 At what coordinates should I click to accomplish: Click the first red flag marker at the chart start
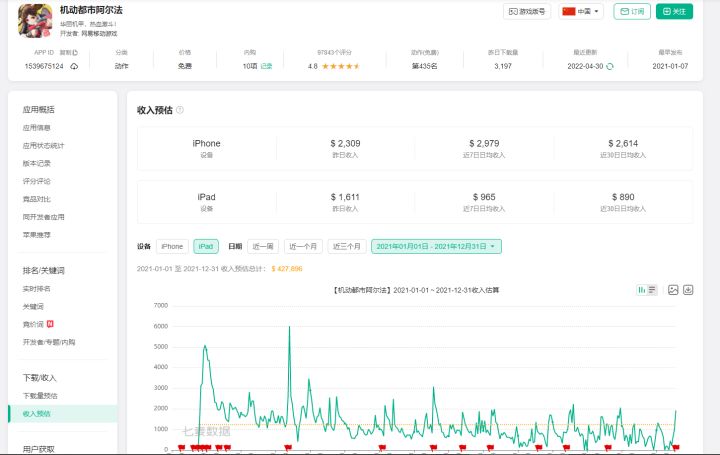click(x=181, y=448)
